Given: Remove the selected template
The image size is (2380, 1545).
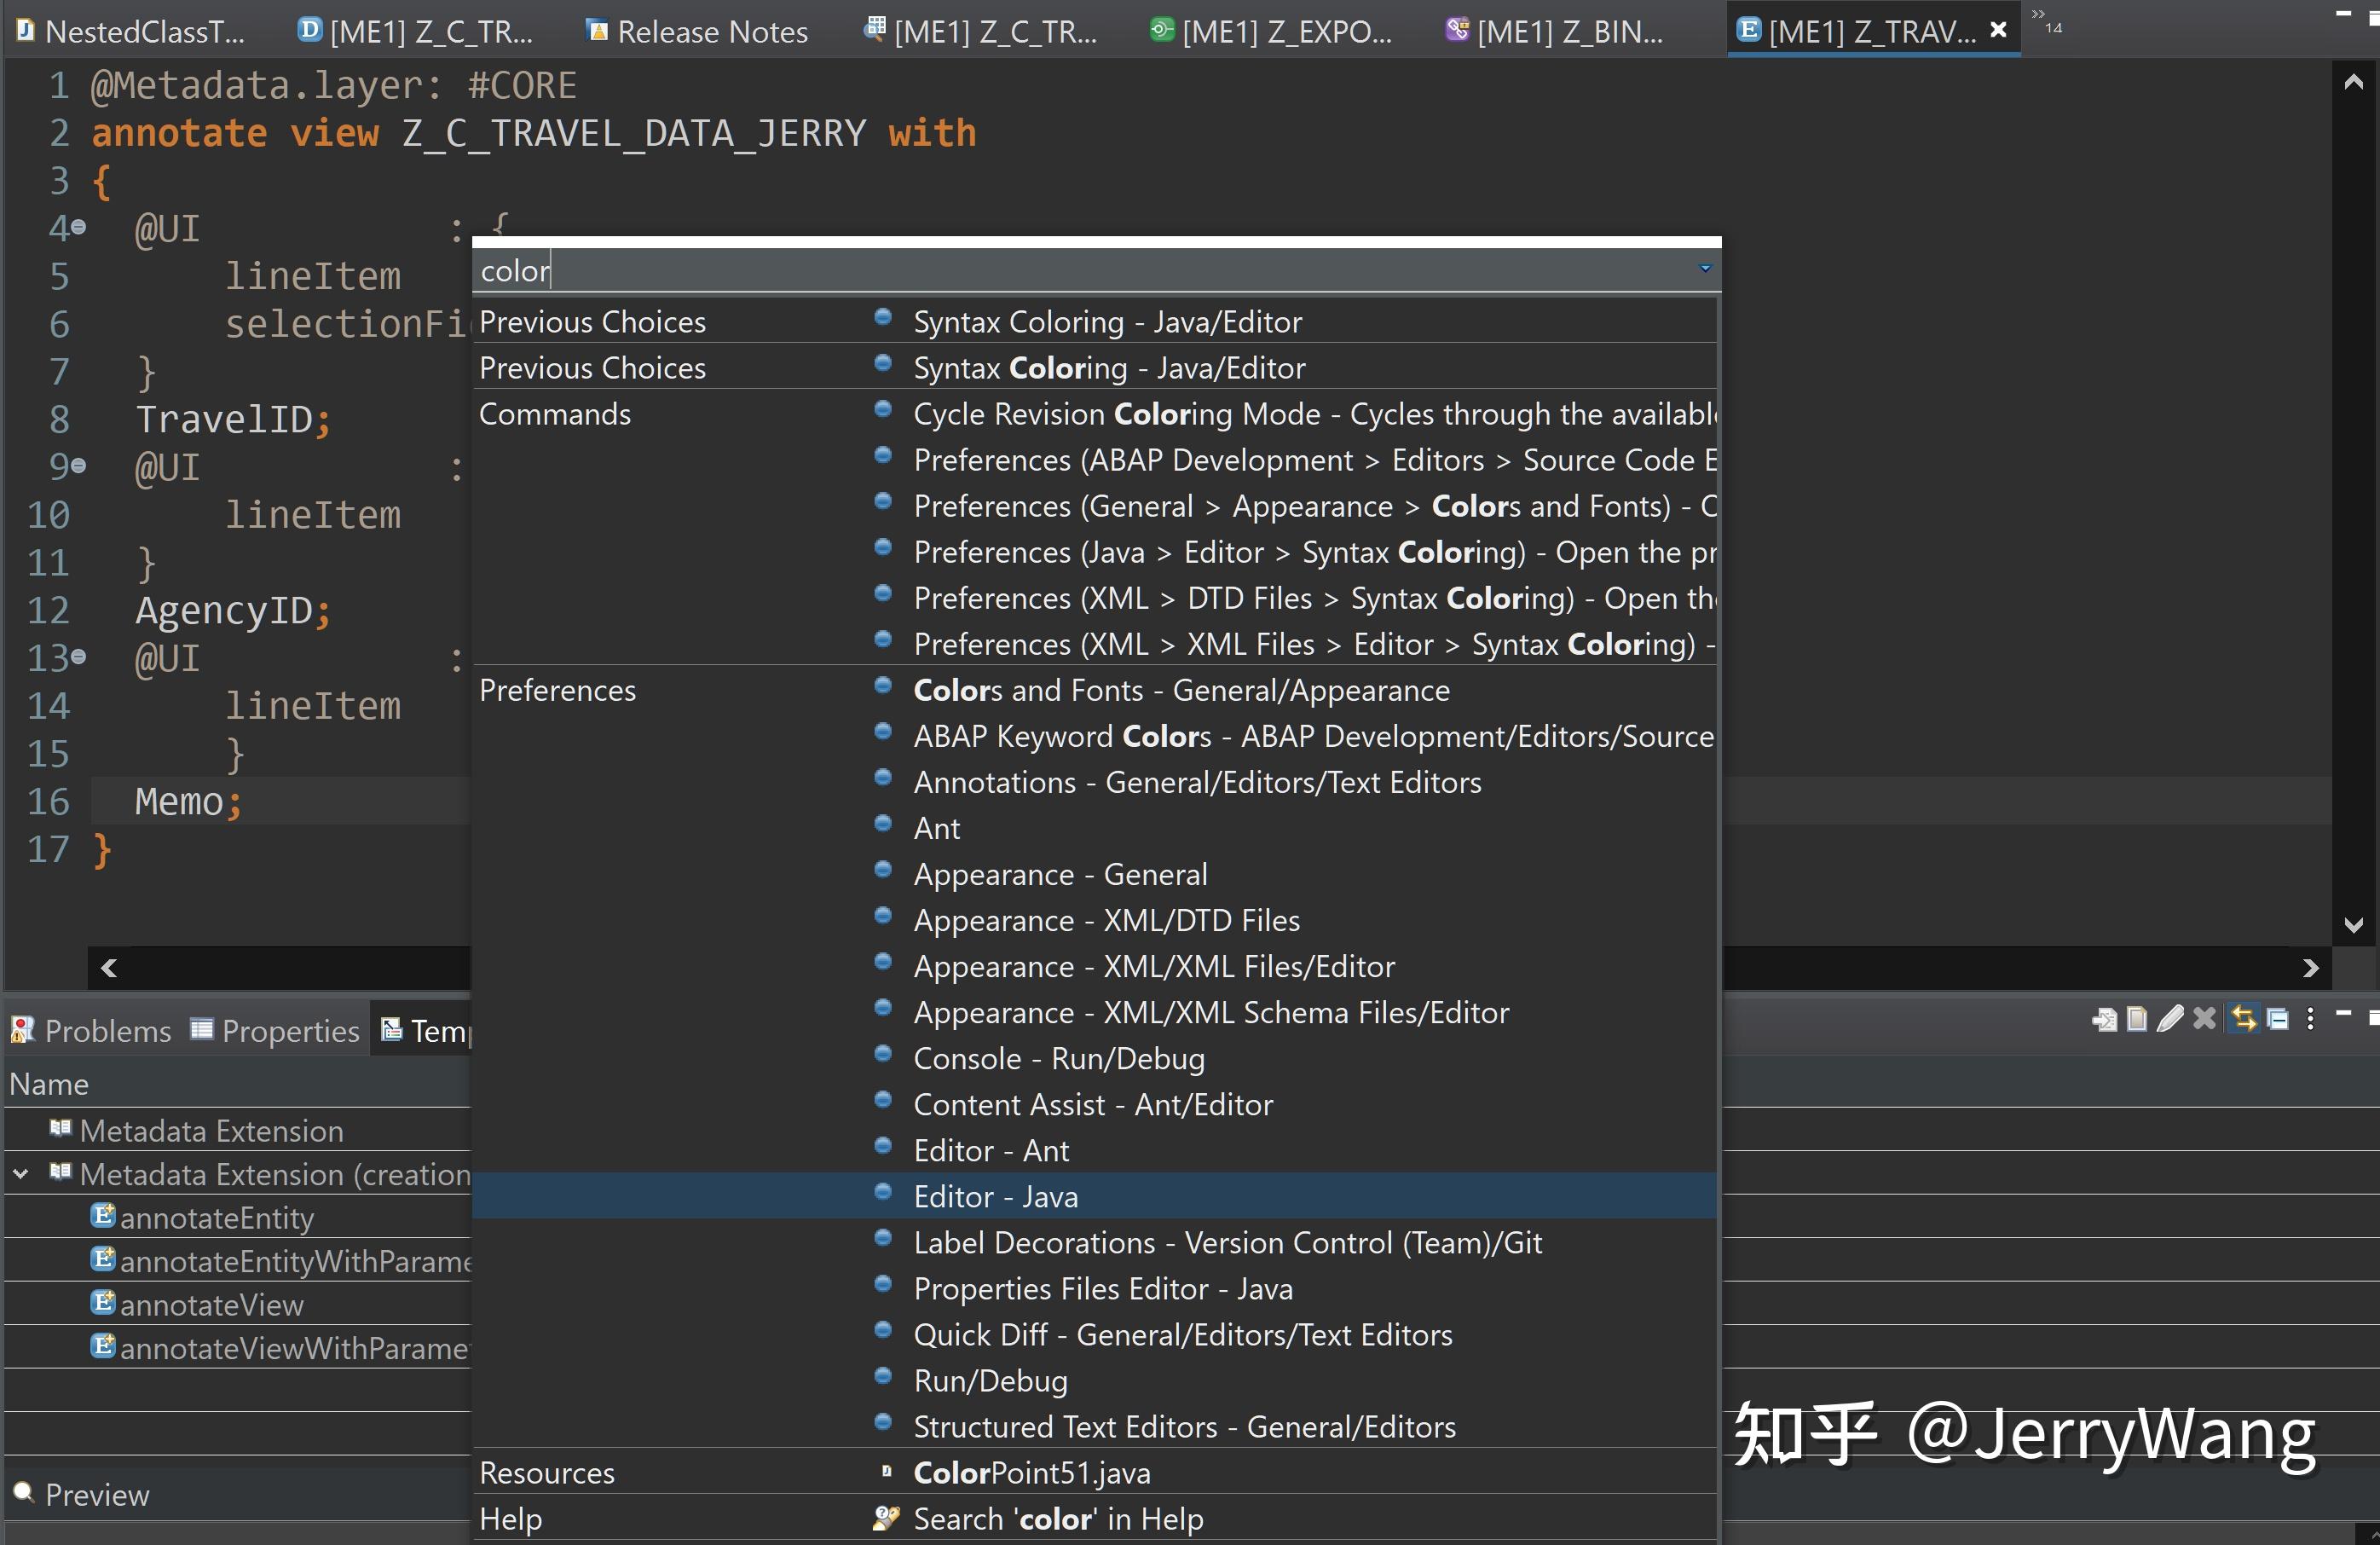Looking at the screenshot, I should click(x=2204, y=1020).
